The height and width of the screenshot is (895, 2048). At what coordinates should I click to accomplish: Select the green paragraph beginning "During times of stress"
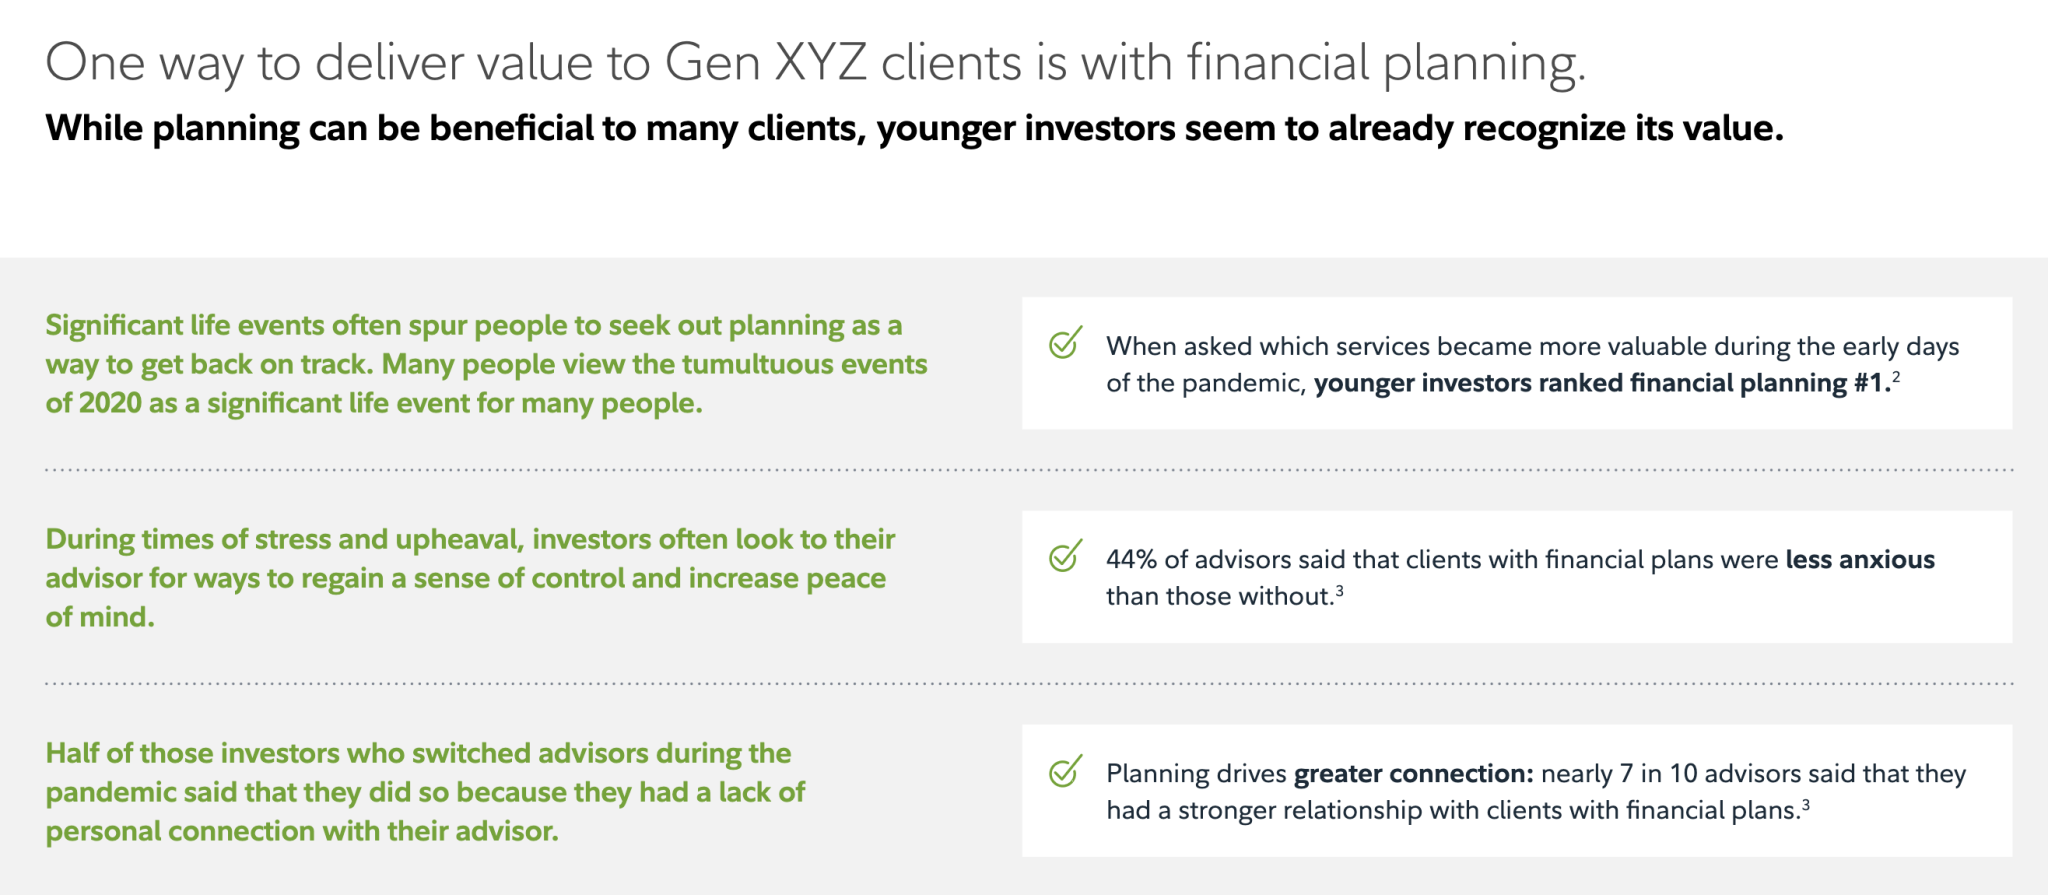pos(470,578)
